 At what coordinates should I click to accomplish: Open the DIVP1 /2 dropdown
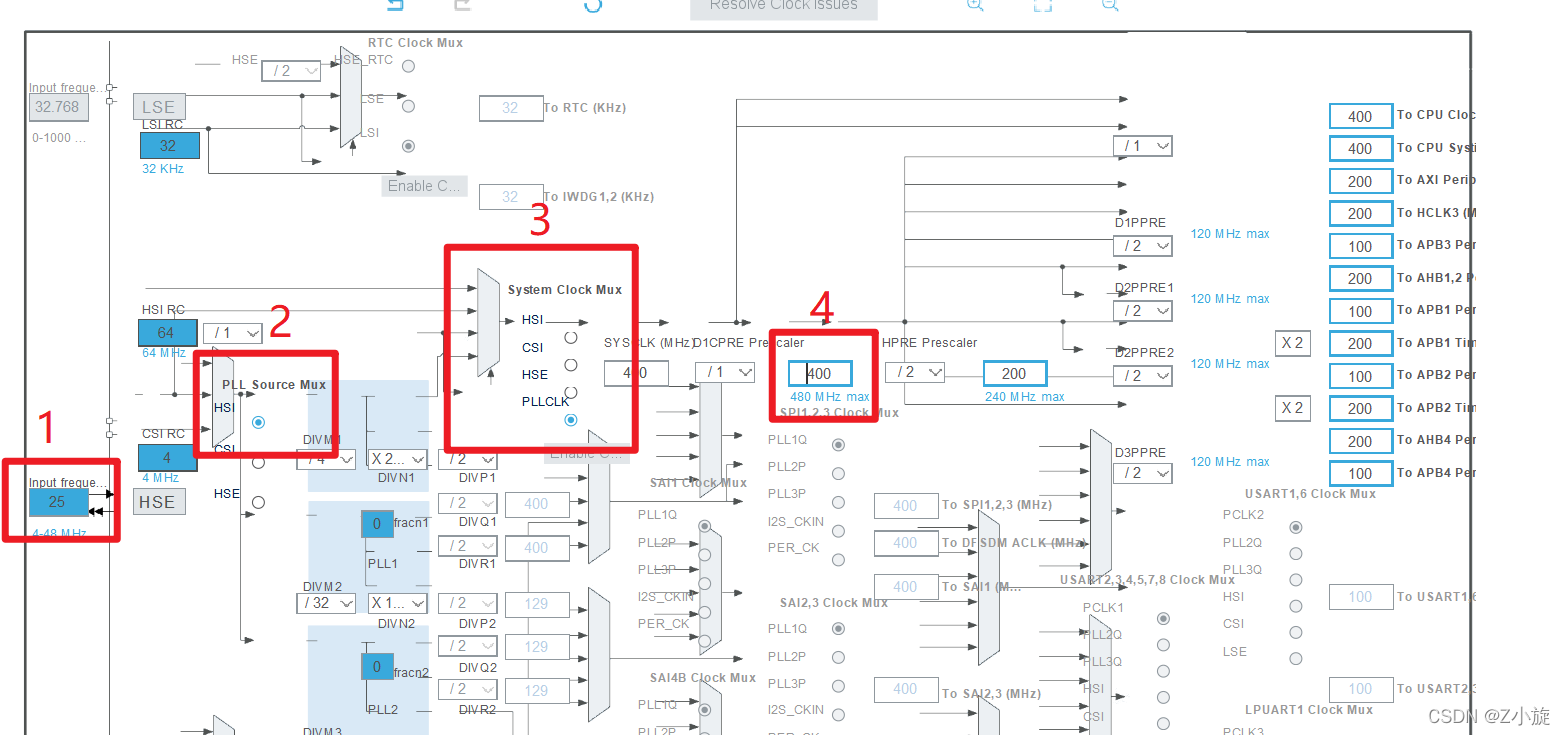click(467, 459)
